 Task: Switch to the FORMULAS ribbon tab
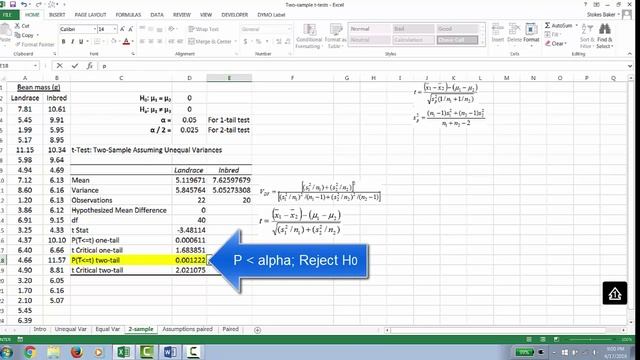[128, 15]
